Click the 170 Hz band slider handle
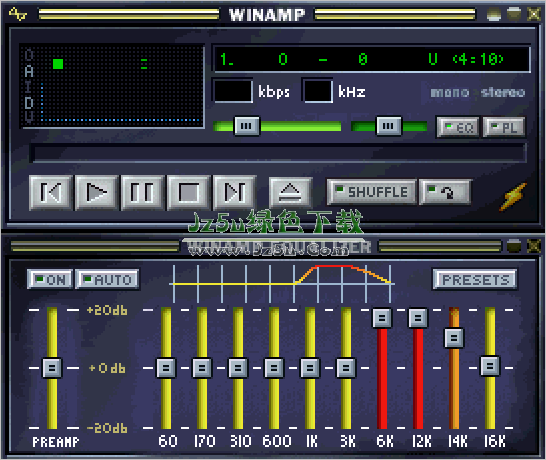546x460 pixels. pyautogui.click(x=202, y=368)
